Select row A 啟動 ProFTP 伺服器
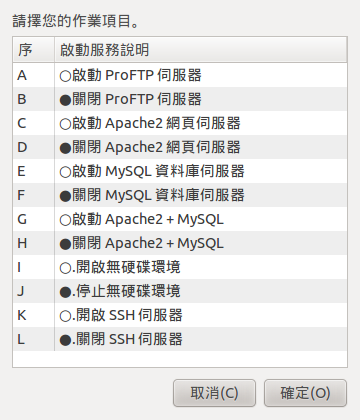This screenshot has width=360, height=420. point(180,75)
